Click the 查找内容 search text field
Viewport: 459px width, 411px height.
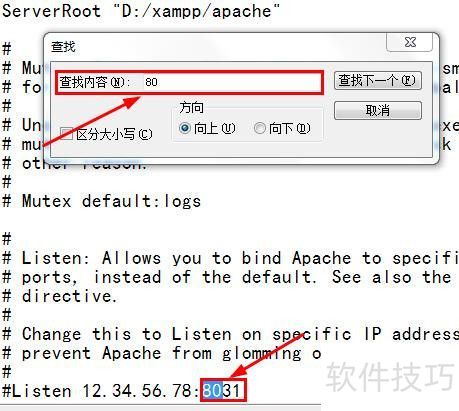[x=232, y=82]
